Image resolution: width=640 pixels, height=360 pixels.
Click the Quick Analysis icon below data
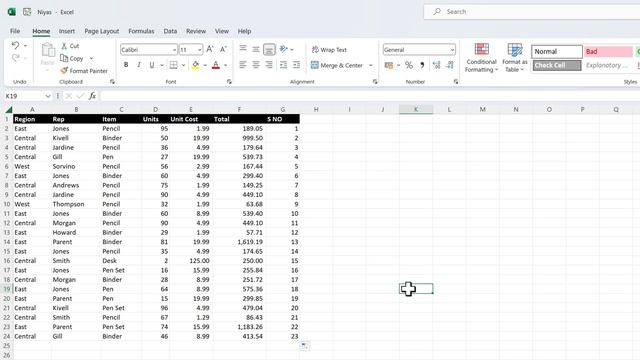pos(304,346)
